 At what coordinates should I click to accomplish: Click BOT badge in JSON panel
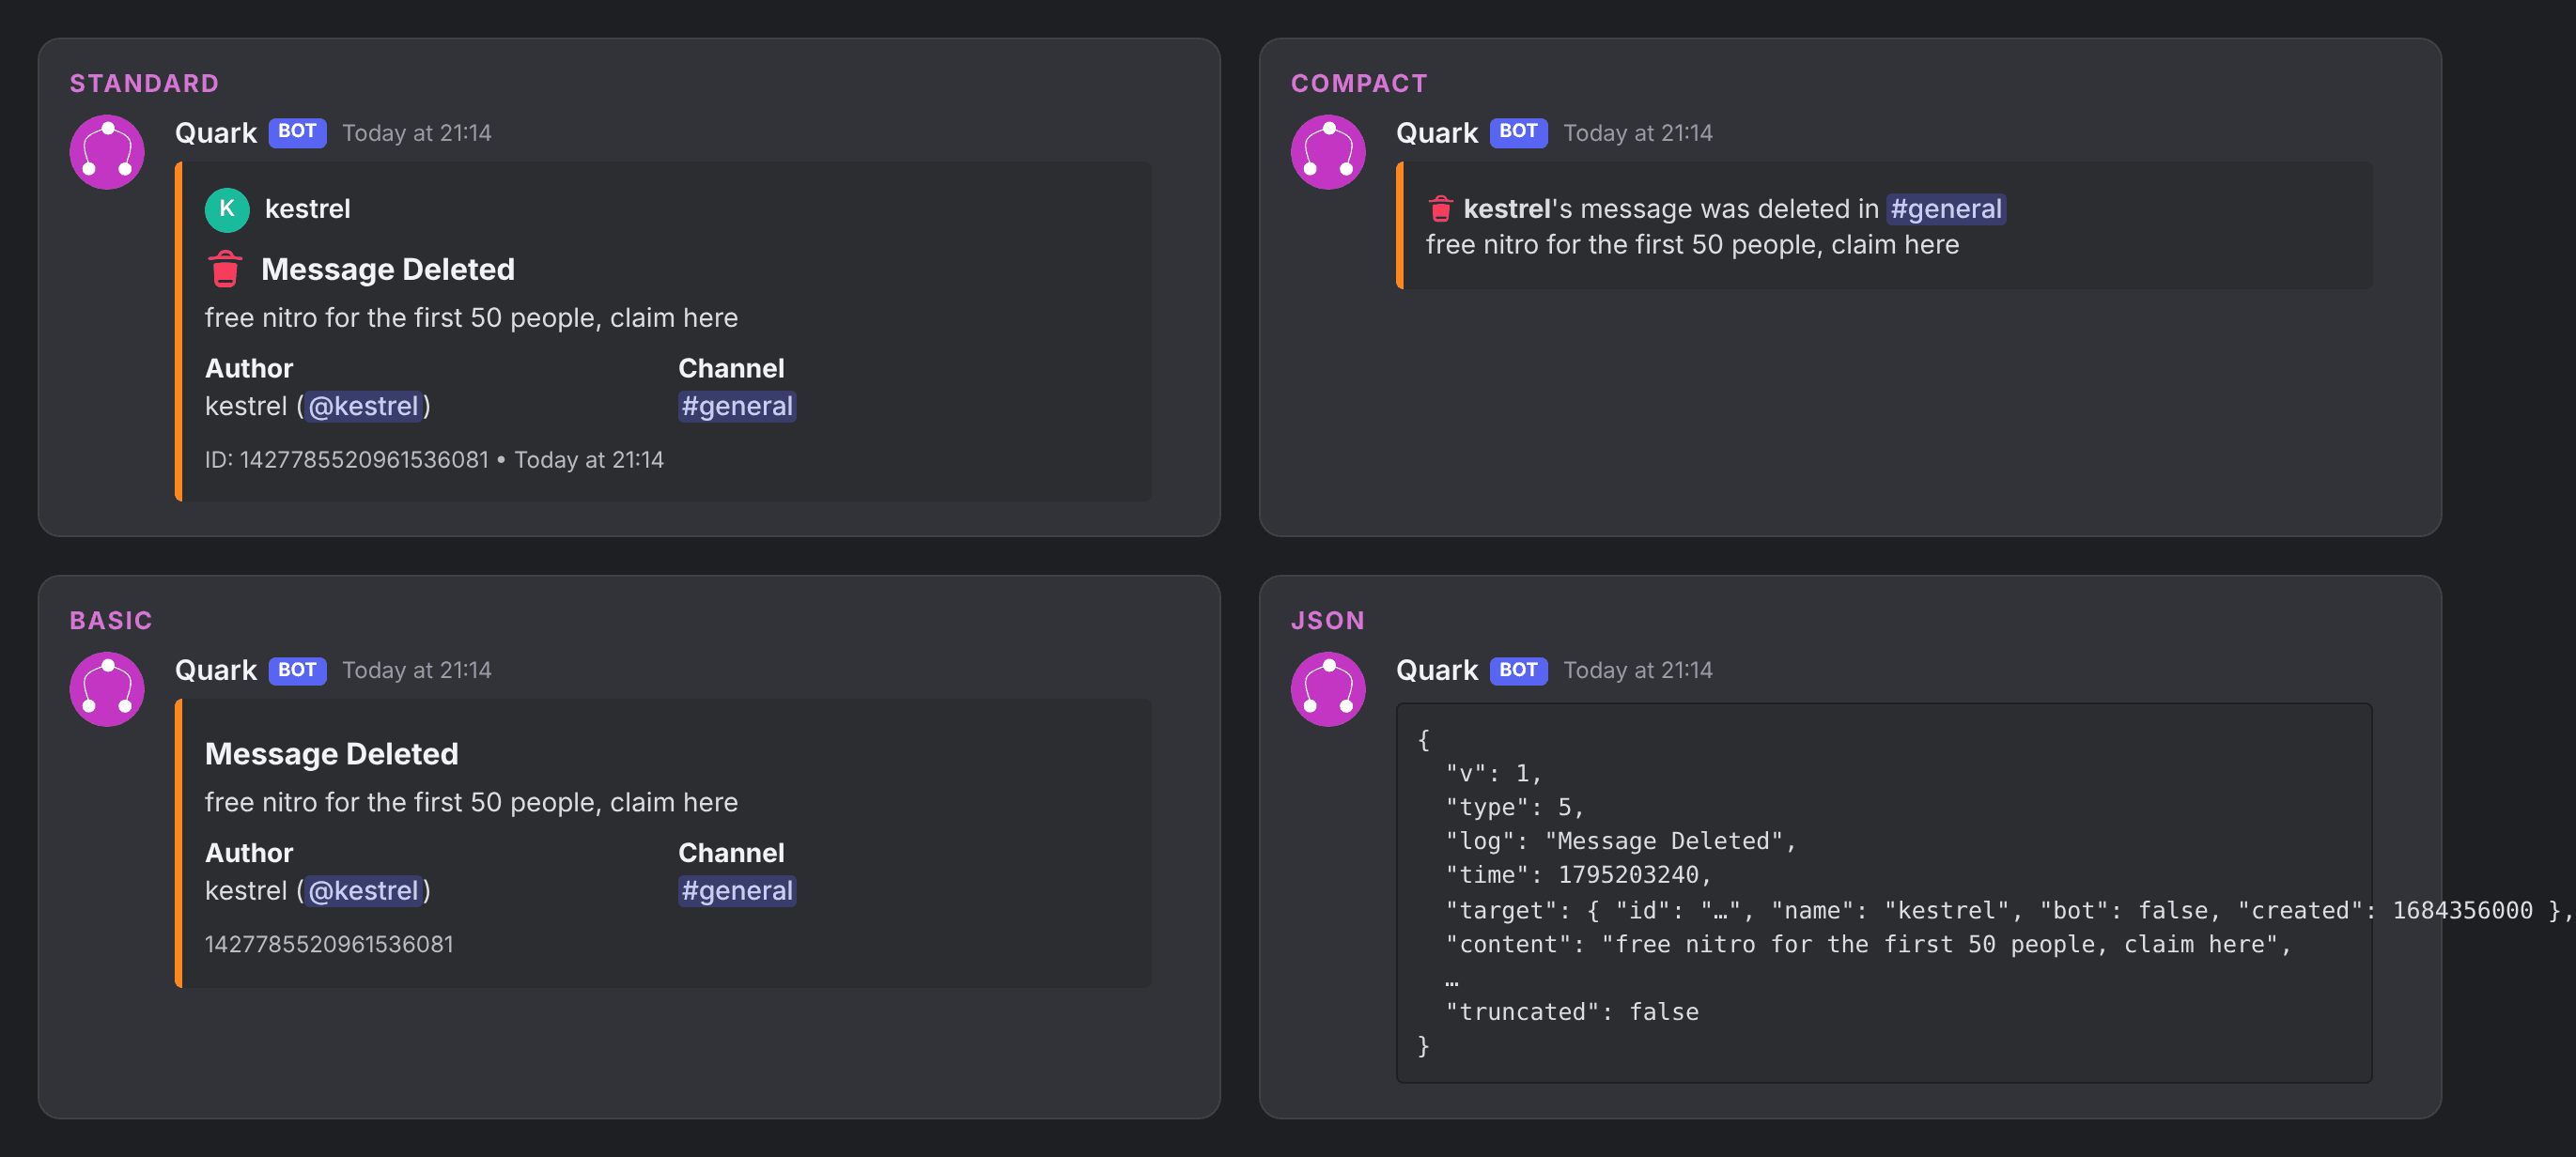coord(1518,670)
